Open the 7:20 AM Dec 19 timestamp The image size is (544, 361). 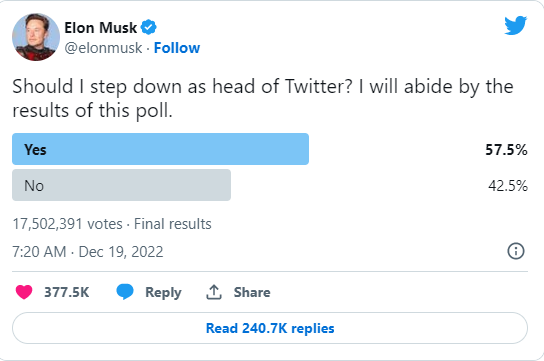pos(88,252)
